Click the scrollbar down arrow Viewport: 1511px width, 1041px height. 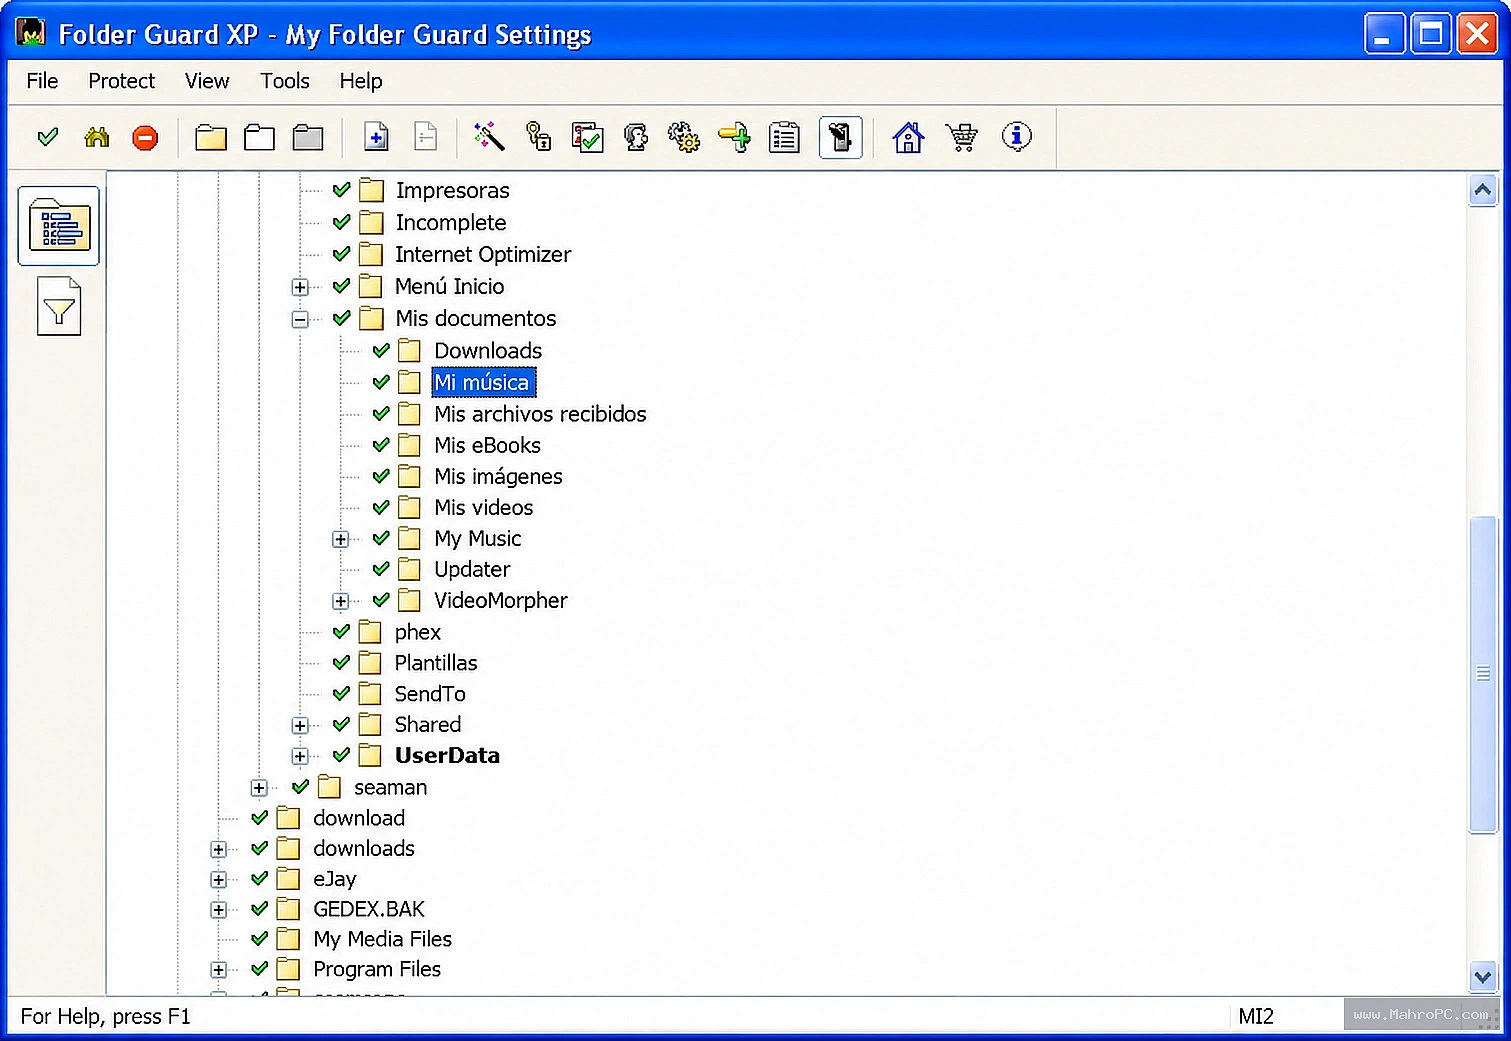coord(1483,977)
